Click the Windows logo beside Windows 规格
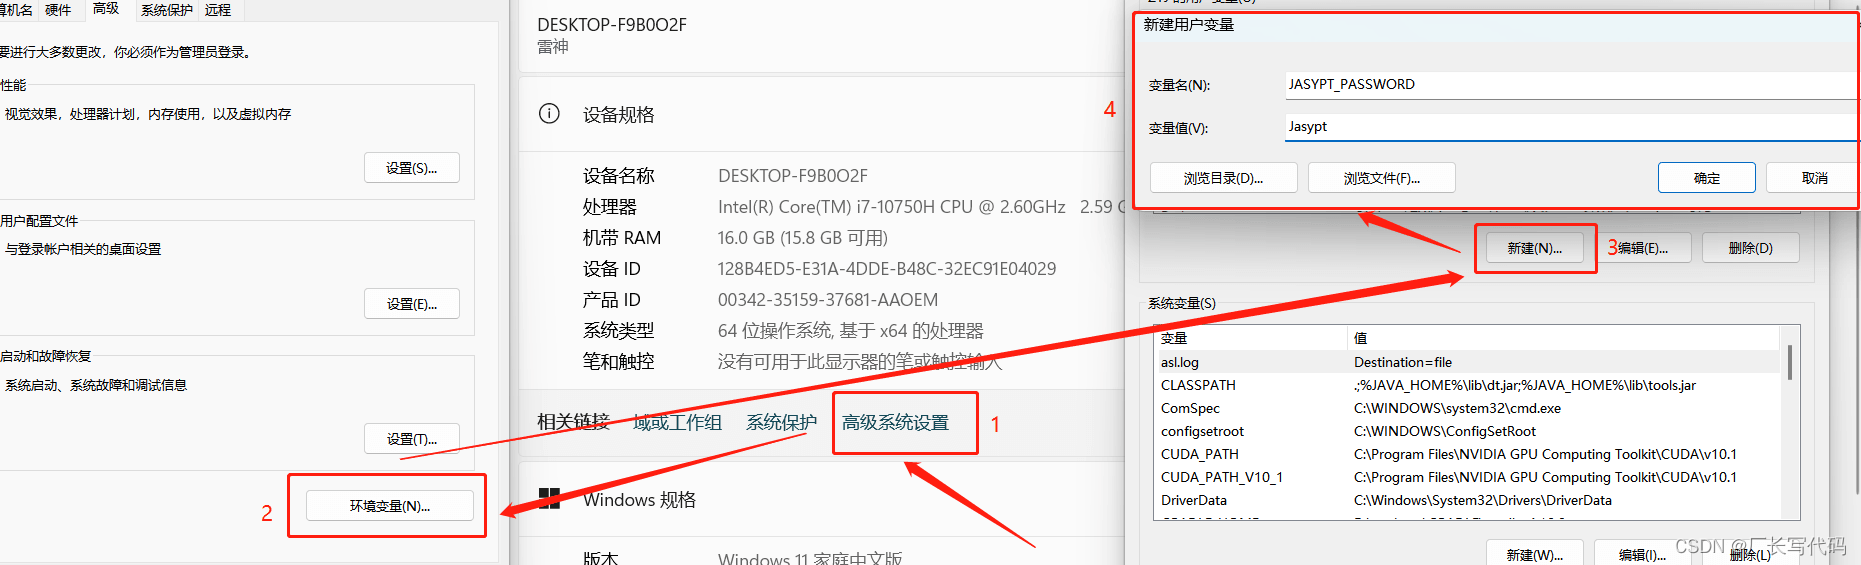 click(549, 498)
